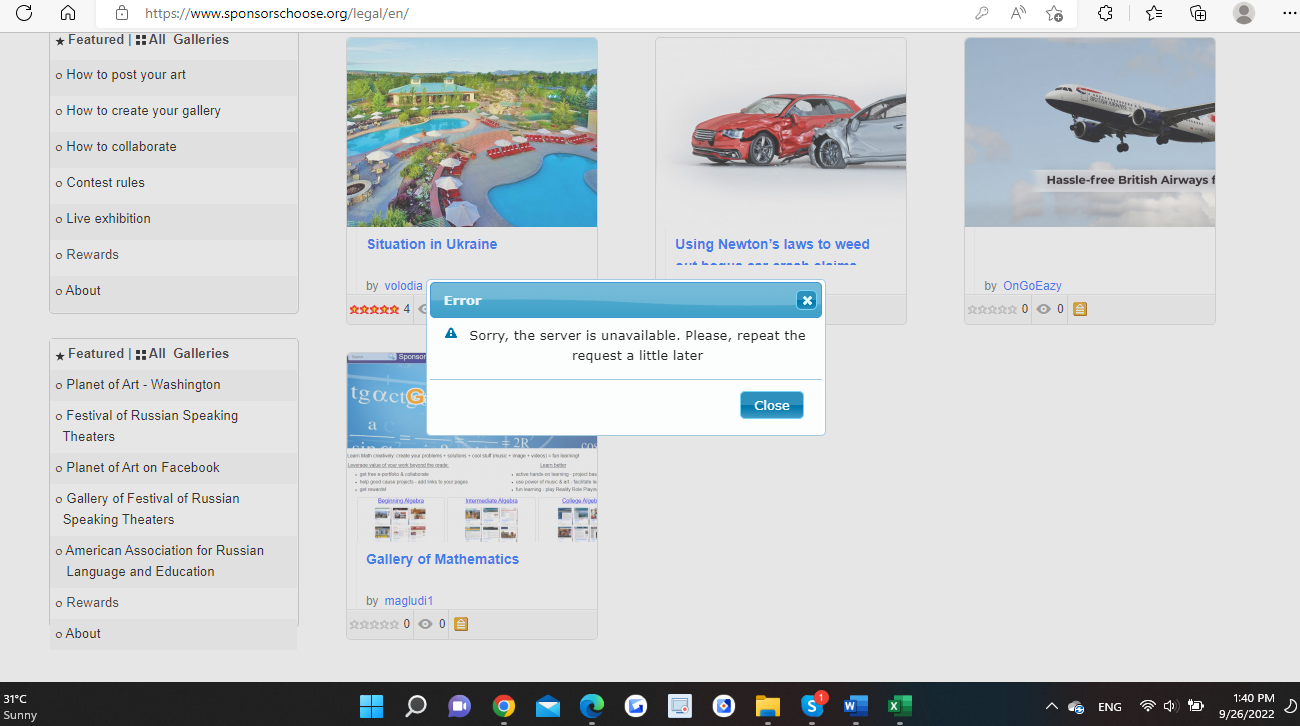
Task: Open the Favorites list icon
Action: tap(1154, 13)
